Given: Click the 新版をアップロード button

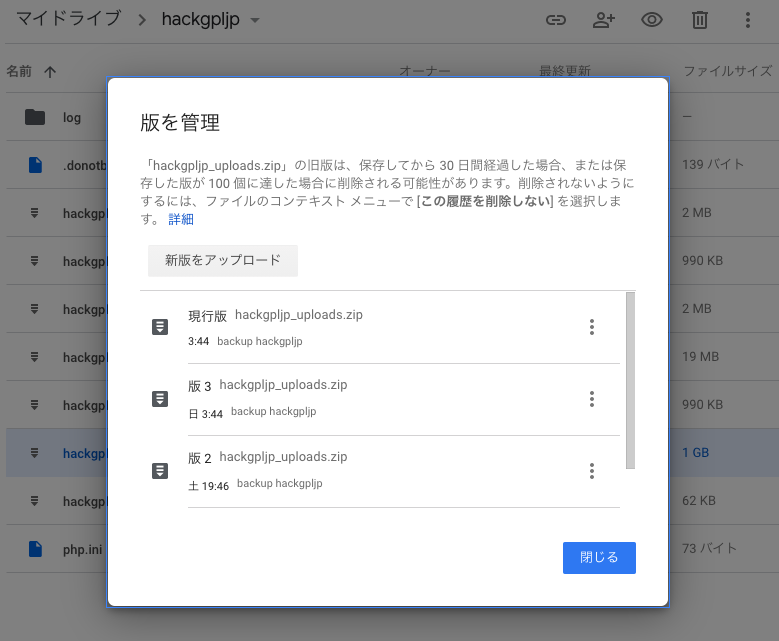Looking at the screenshot, I should [x=223, y=260].
